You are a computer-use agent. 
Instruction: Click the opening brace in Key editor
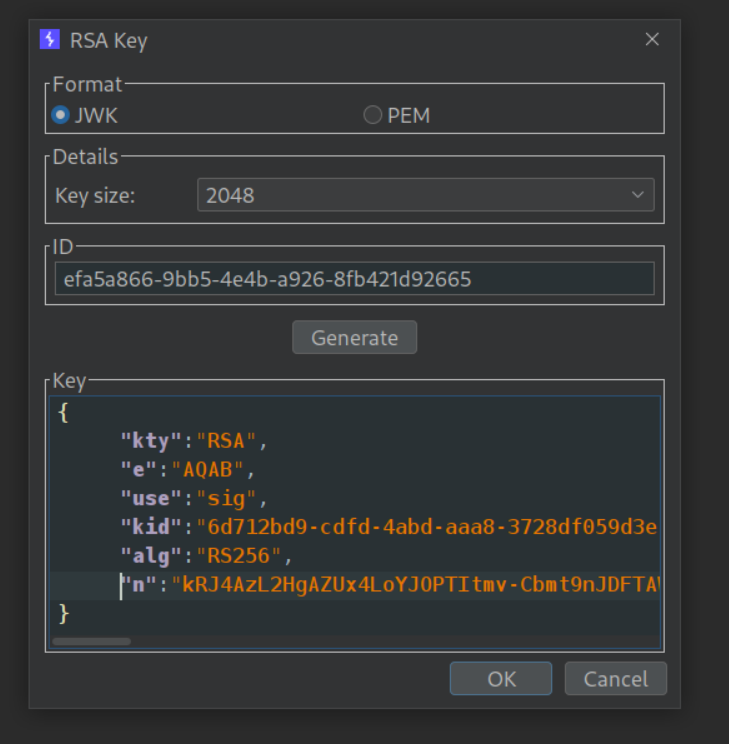[x=63, y=413]
